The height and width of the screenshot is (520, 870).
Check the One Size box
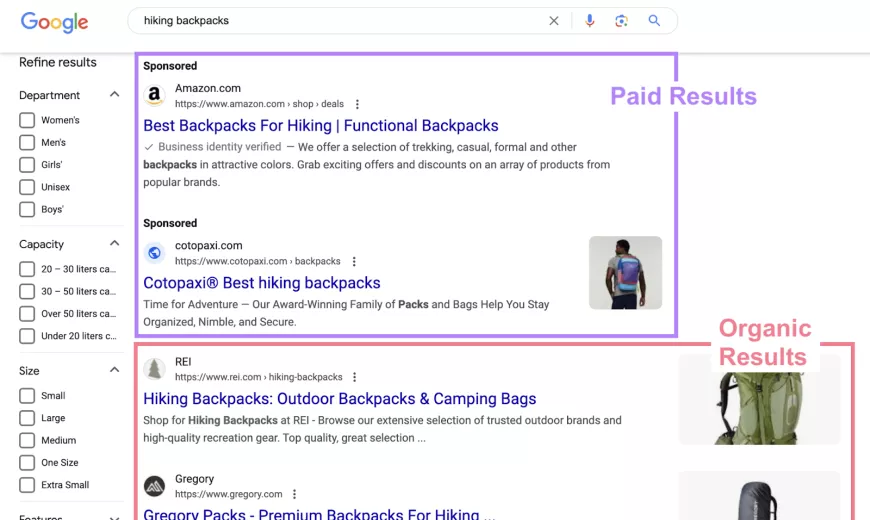pyautogui.click(x=27, y=462)
